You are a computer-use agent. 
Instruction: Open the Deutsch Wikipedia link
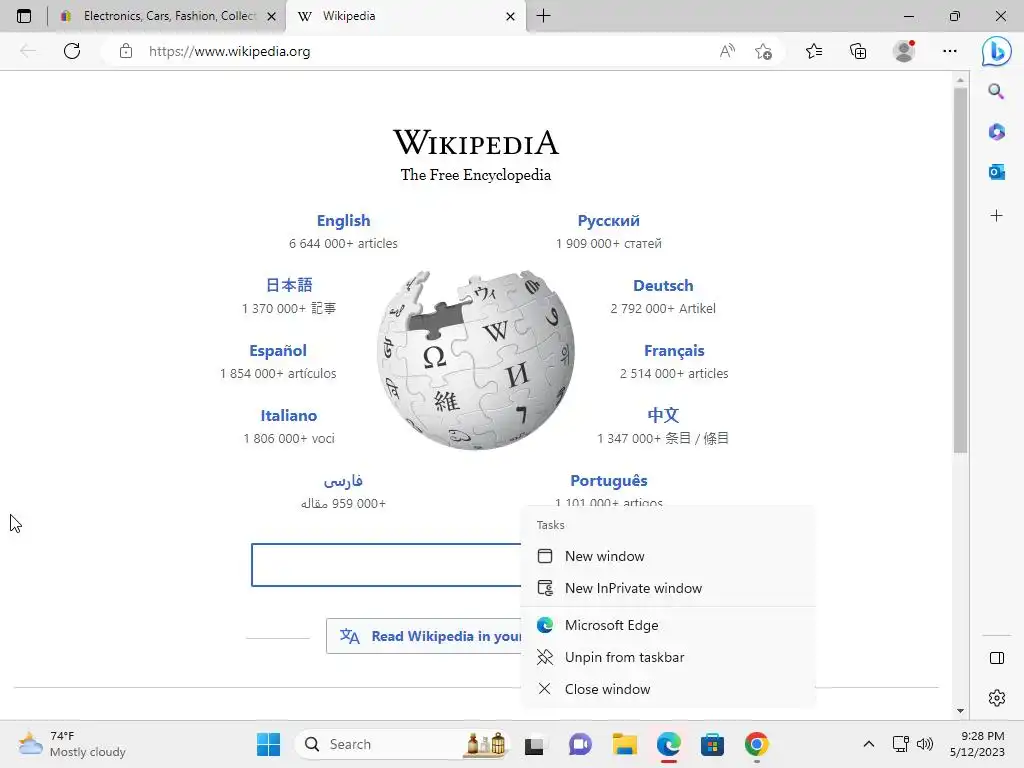tap(663, 285)
